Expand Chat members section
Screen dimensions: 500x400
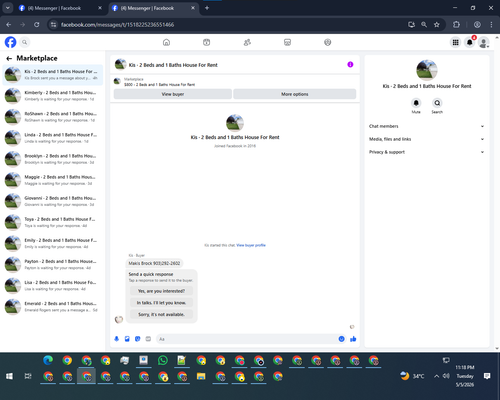(426, 126)
